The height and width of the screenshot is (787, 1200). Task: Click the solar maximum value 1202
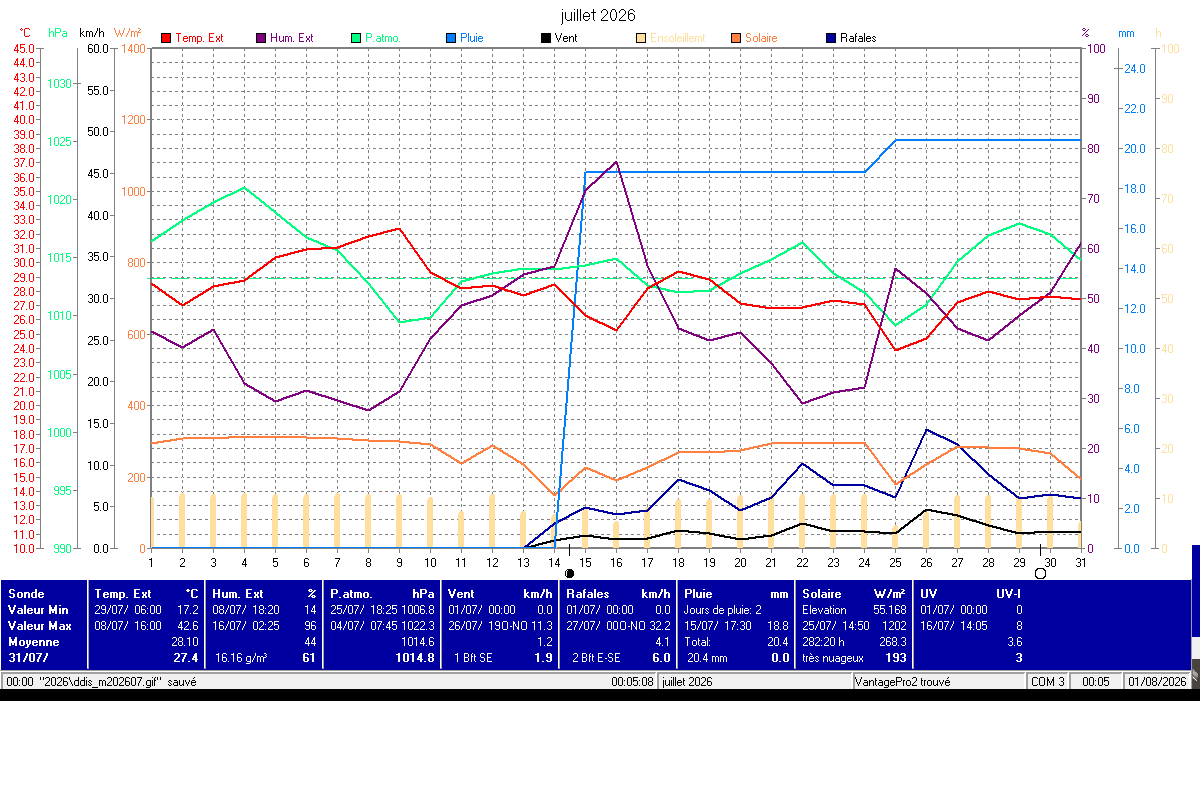(x=893, y=625)
